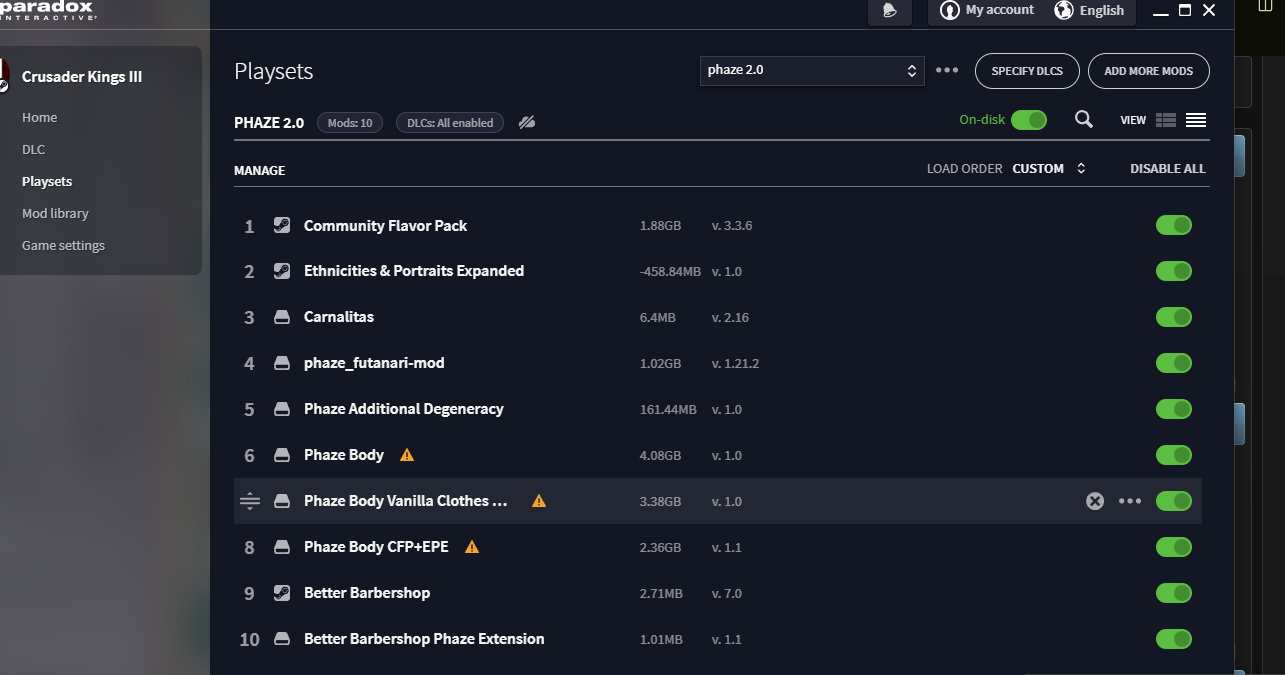Click drive icon for Phaze Body Vanilla Clothes
The height and width of the screenshot is (675, 1285).
coord(282,501)
